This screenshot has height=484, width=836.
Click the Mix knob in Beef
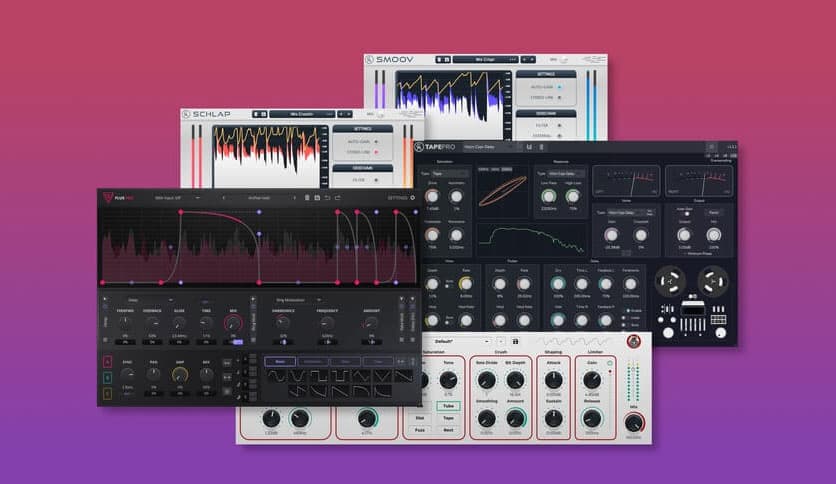[634, 423]
